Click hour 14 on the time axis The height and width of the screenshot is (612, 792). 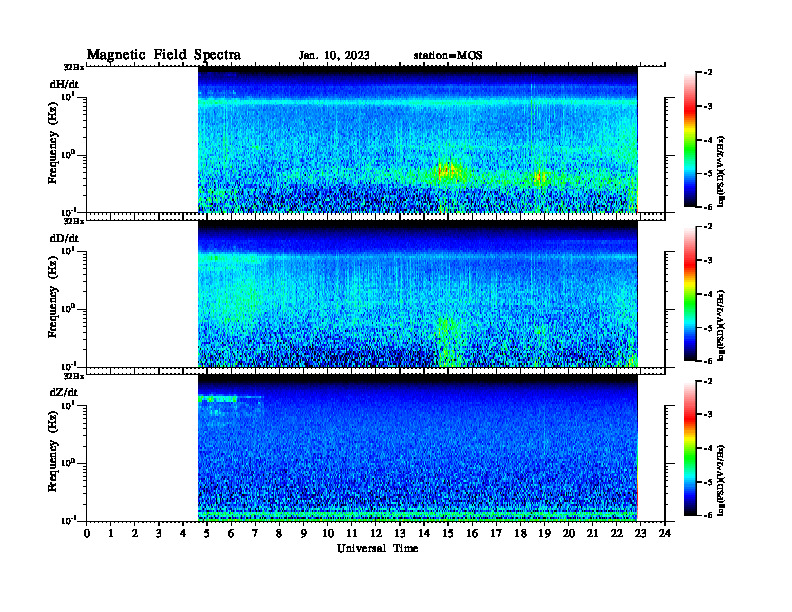coord(424,534)
